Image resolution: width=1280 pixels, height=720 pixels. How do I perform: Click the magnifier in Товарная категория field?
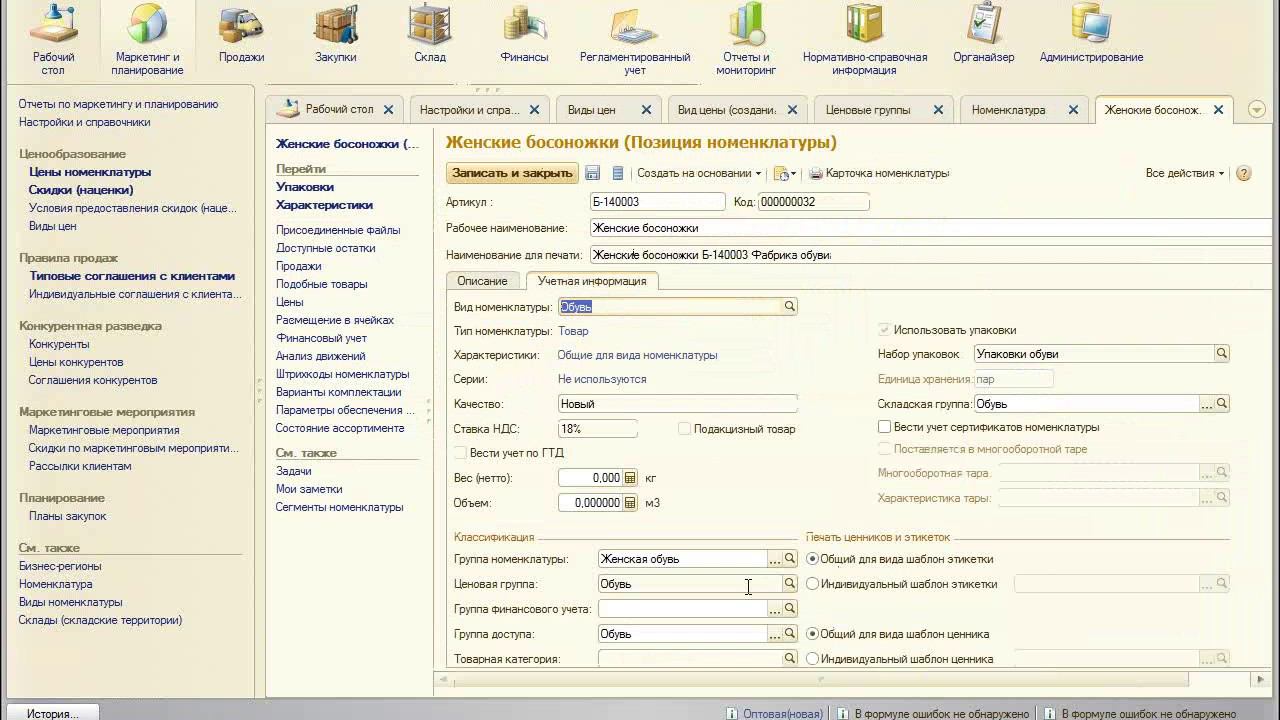pos(790,659)
